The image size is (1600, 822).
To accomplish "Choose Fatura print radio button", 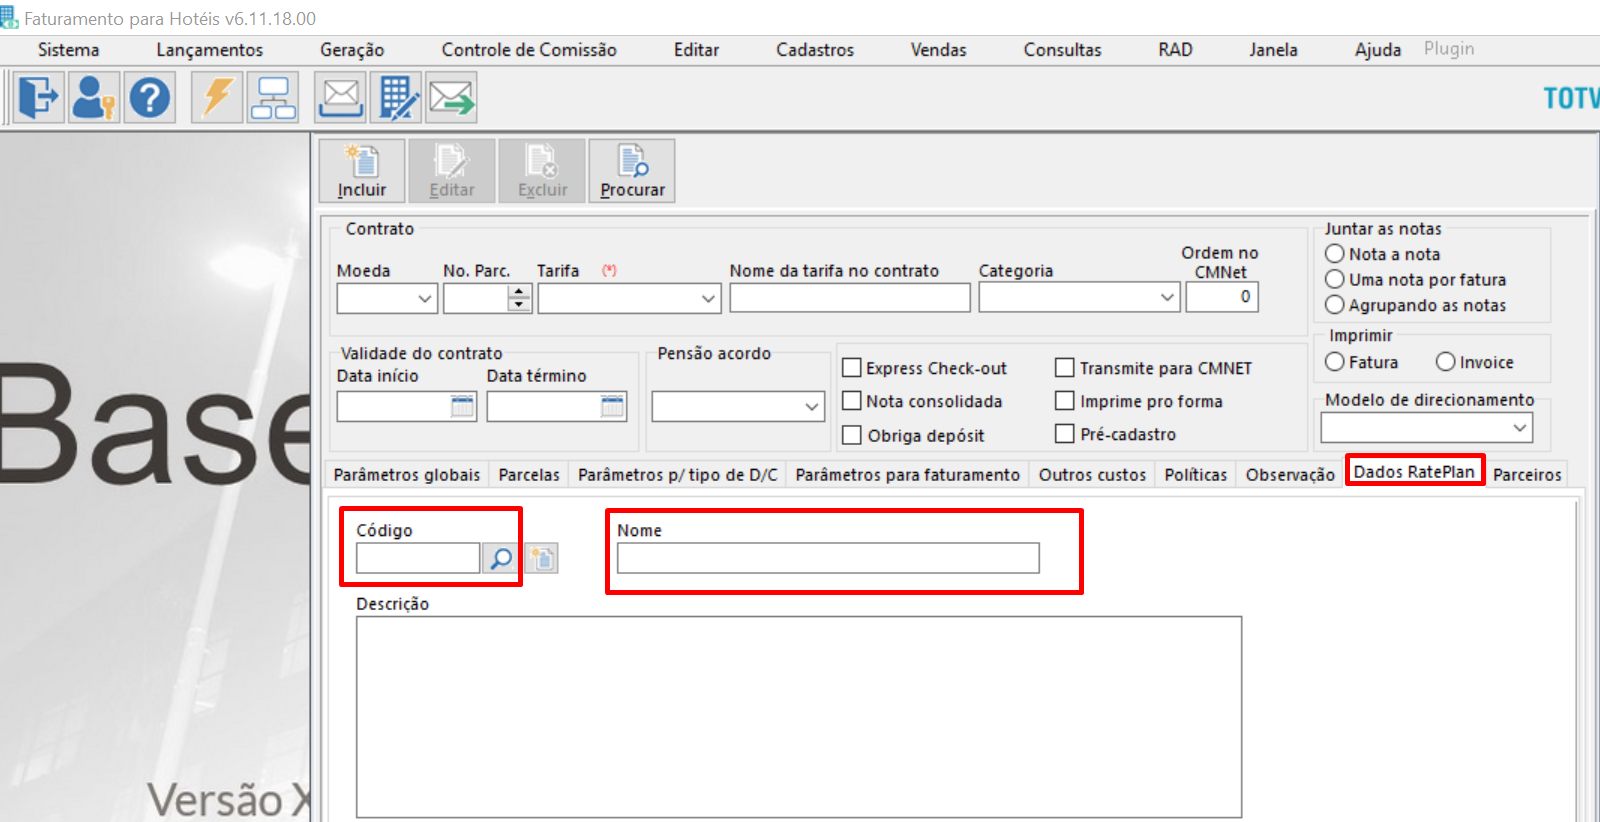I will [x=1335, y=362].
